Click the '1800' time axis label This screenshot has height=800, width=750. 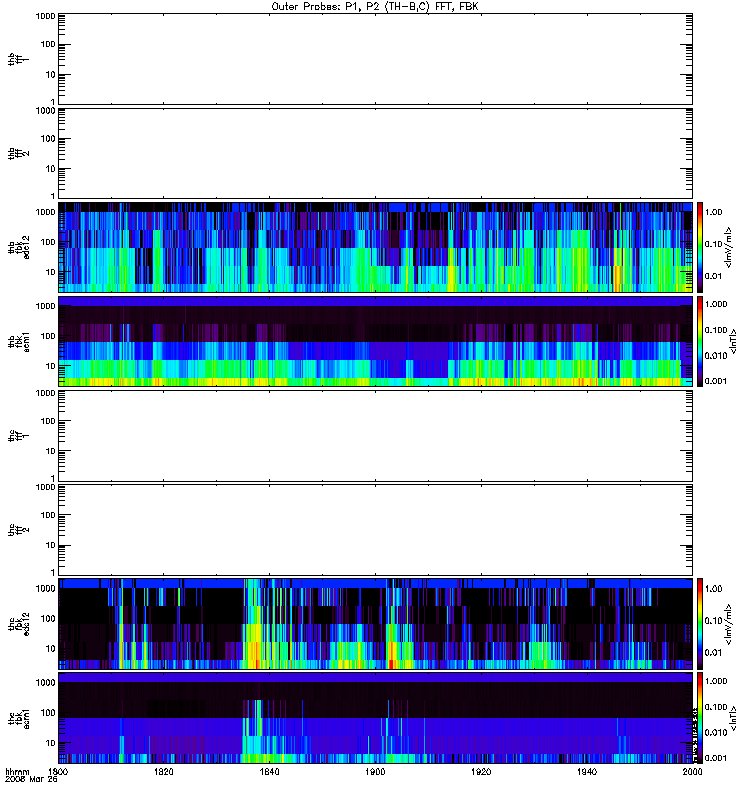click(x=58, y=771)
